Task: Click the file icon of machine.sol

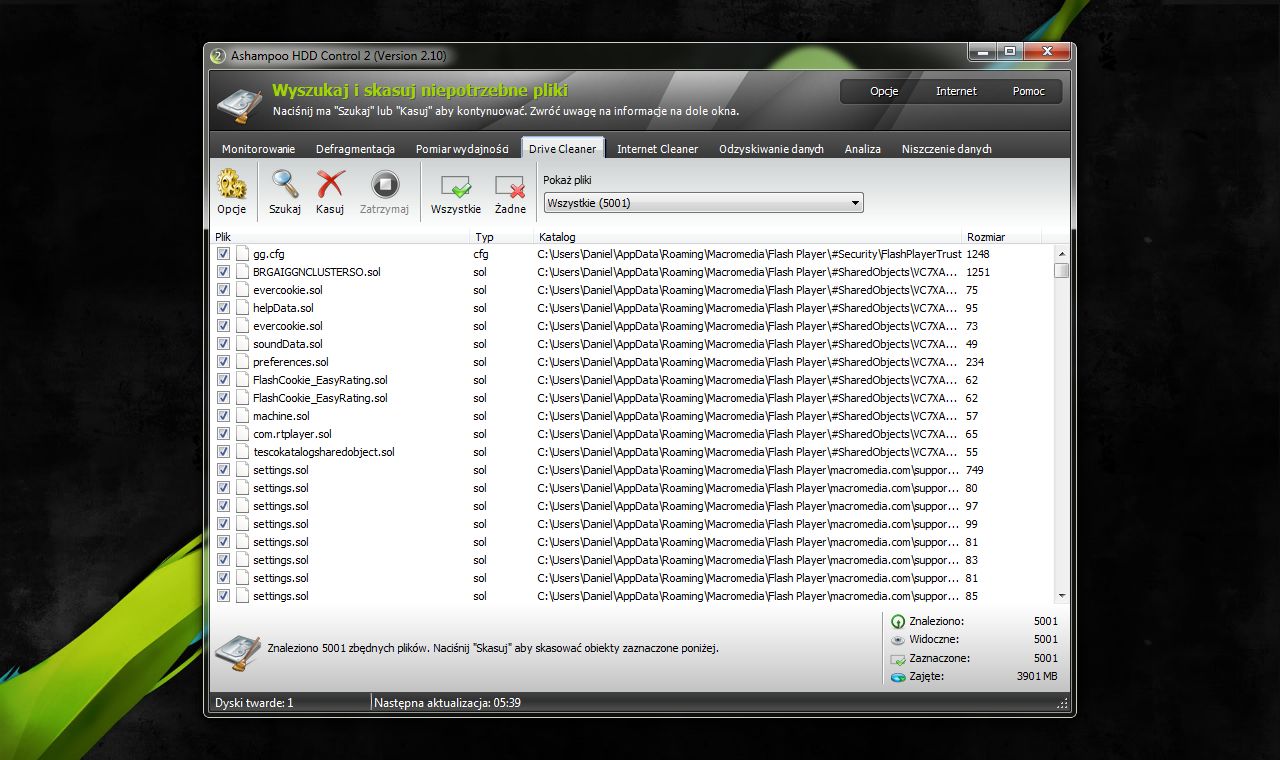Action: pos(242,416)
